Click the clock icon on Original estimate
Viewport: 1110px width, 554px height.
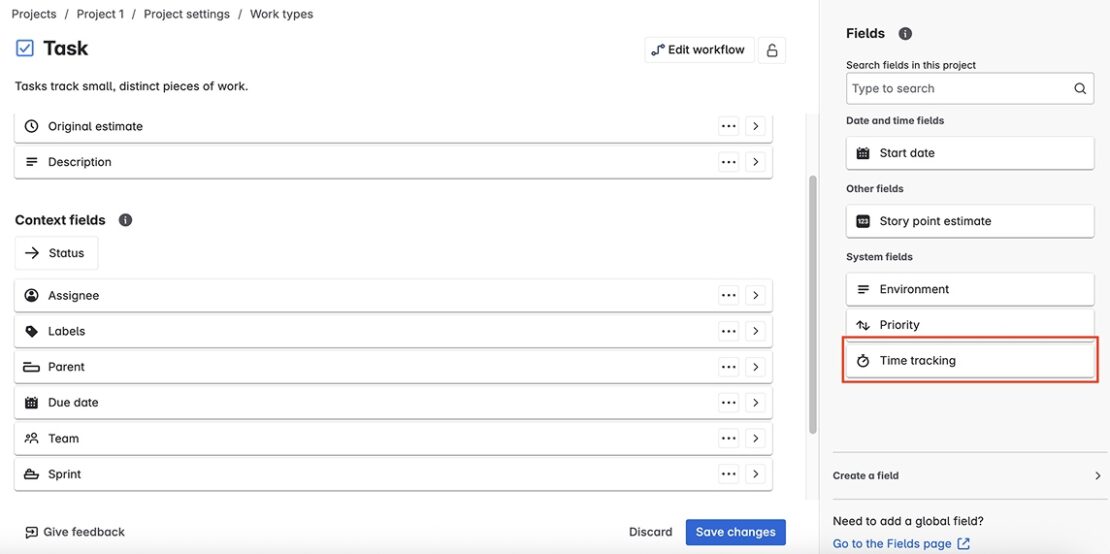[31, 126]
